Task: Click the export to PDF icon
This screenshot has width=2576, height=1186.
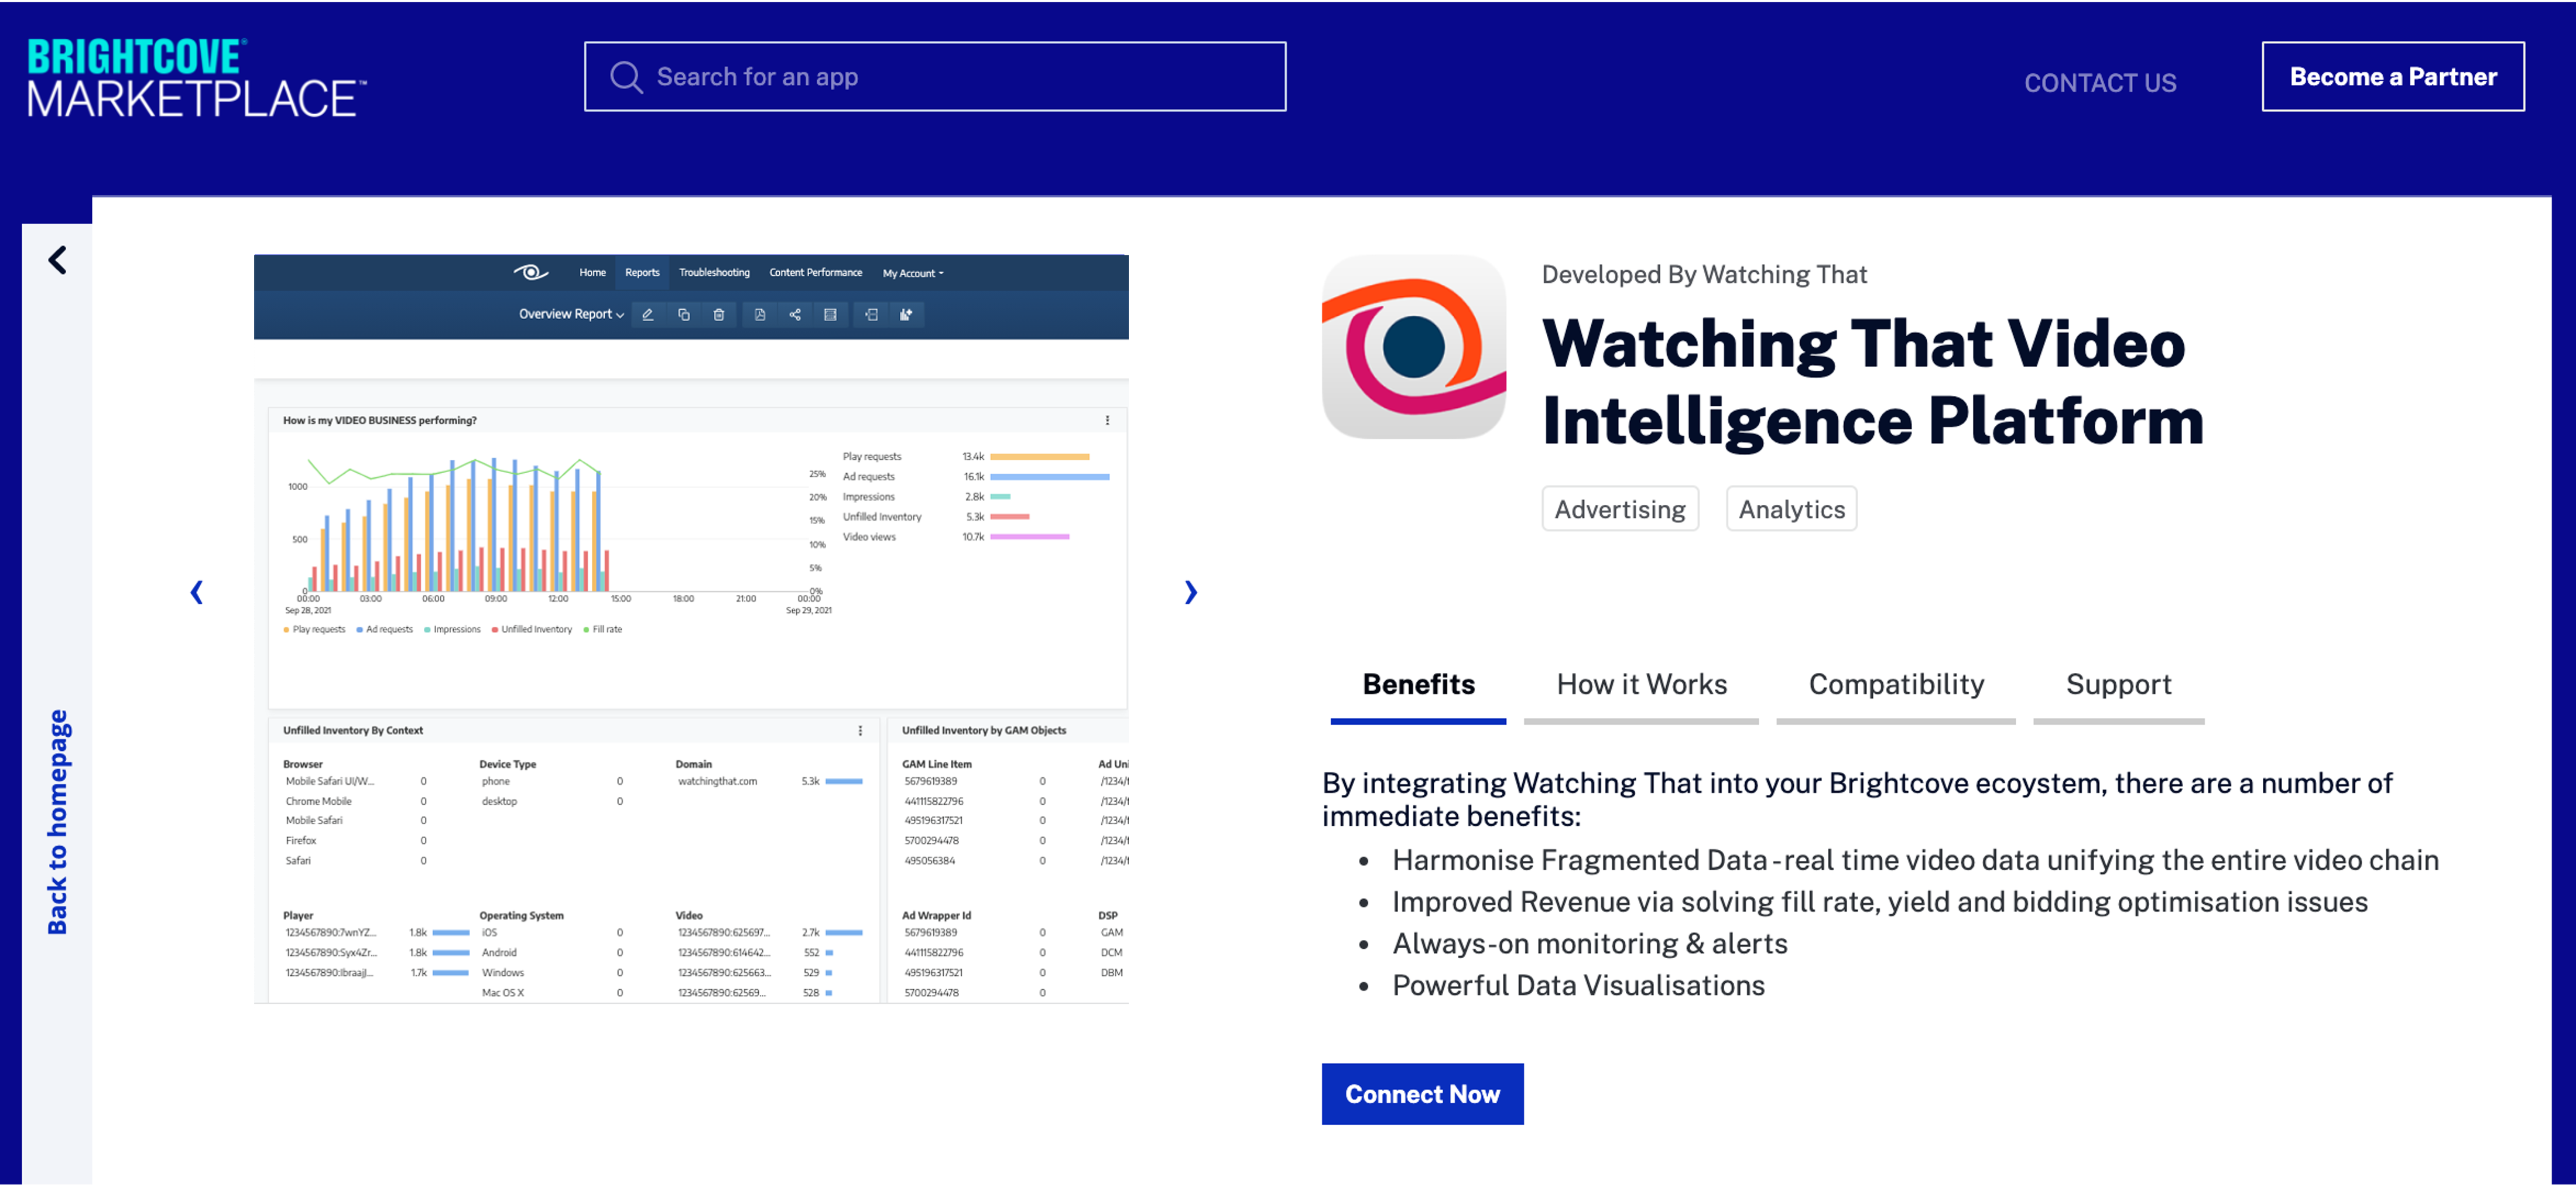Action: 760,315
